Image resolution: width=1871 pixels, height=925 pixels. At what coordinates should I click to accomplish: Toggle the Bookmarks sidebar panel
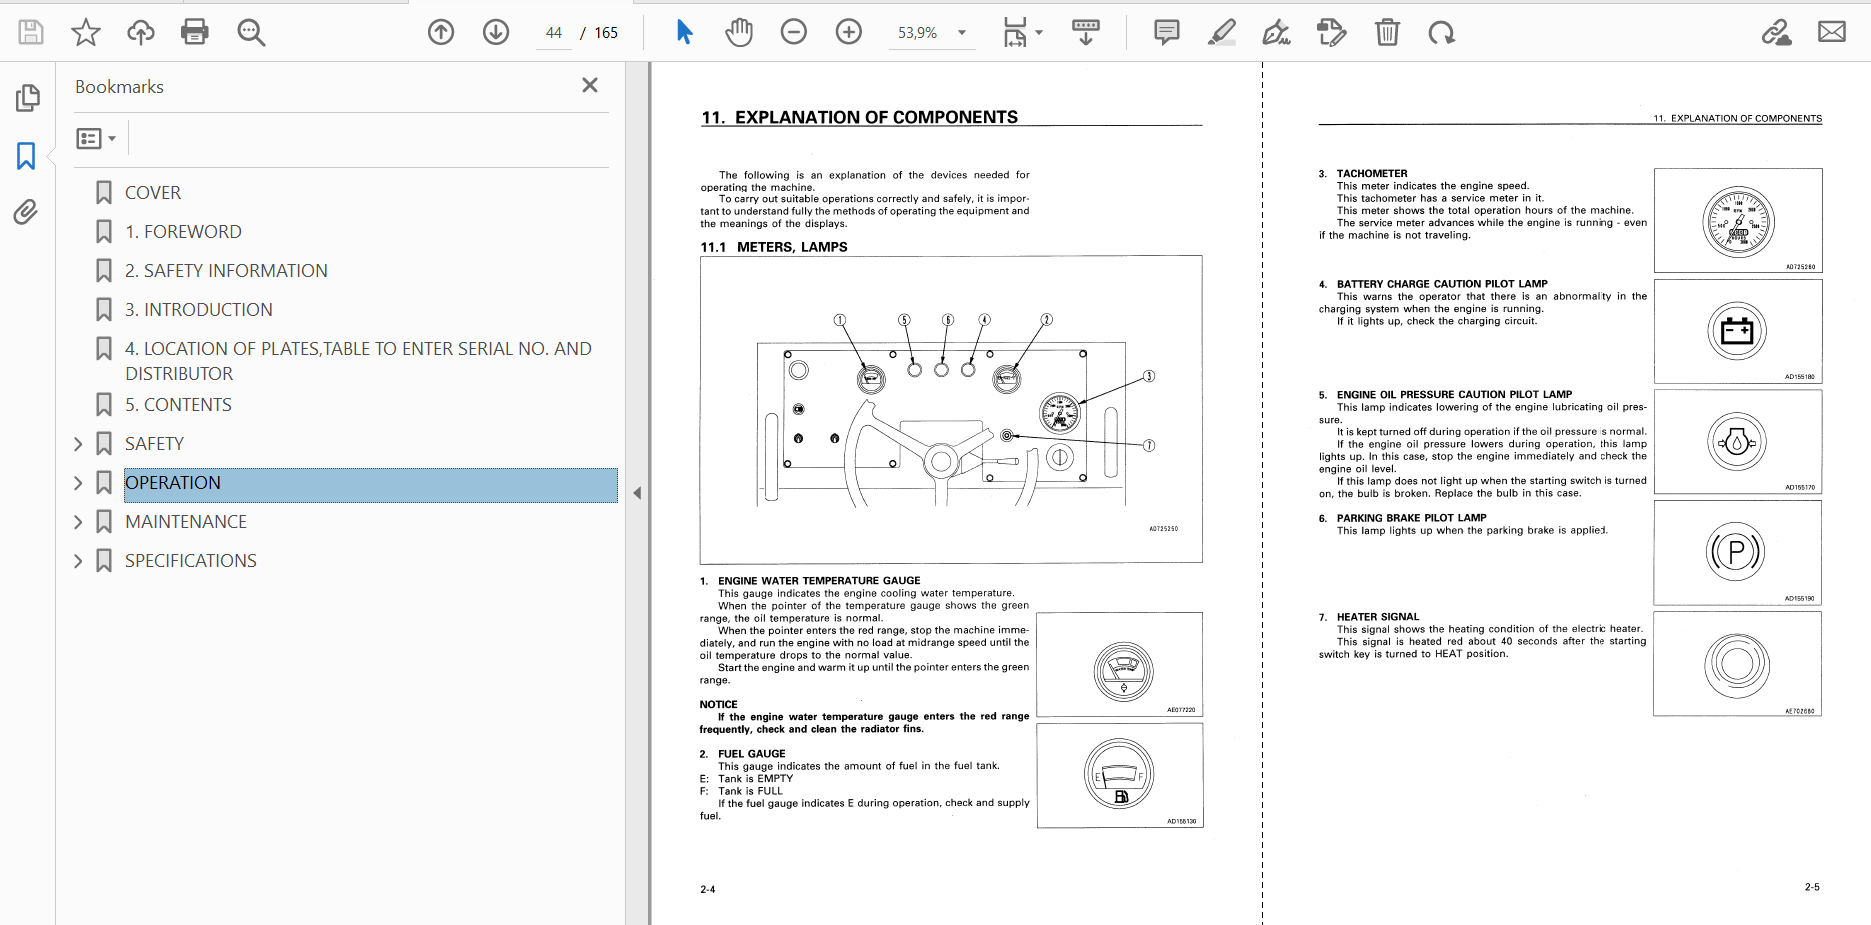pyautogui.click(x=26, y=155)
